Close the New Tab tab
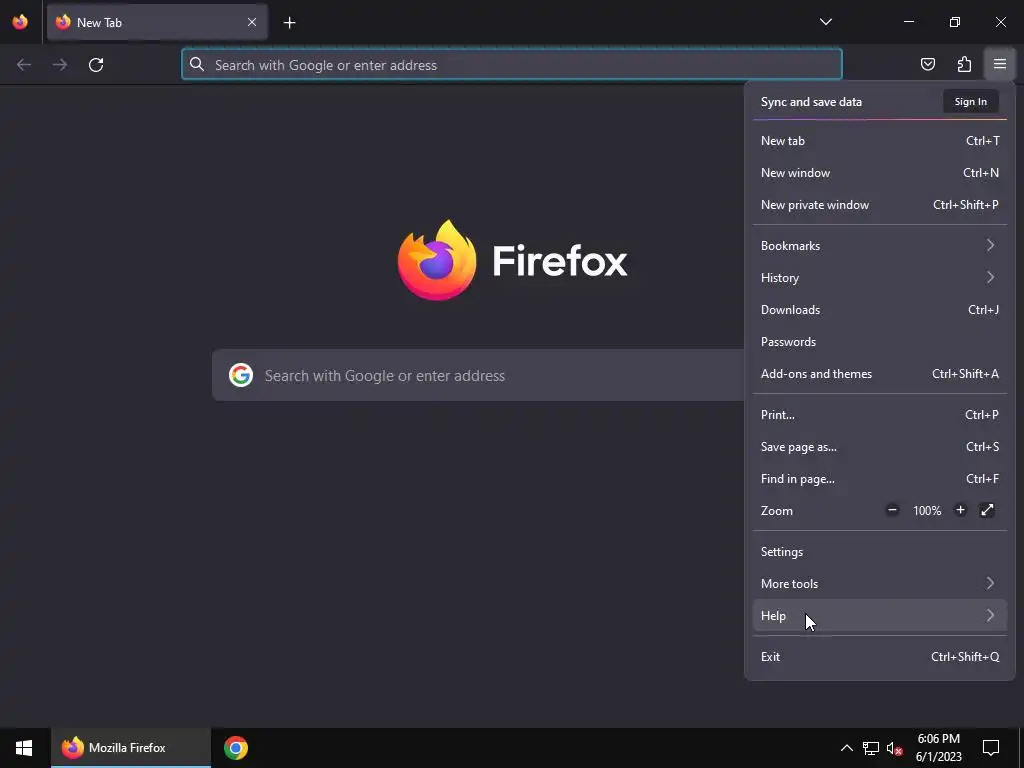1024x768 pixels. 251,22
